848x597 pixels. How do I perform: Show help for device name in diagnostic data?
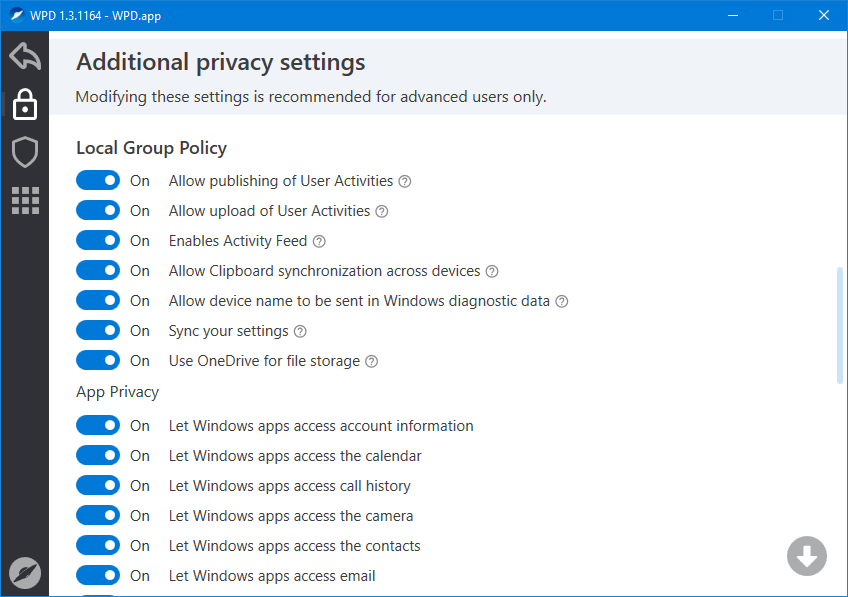[562, 301]
